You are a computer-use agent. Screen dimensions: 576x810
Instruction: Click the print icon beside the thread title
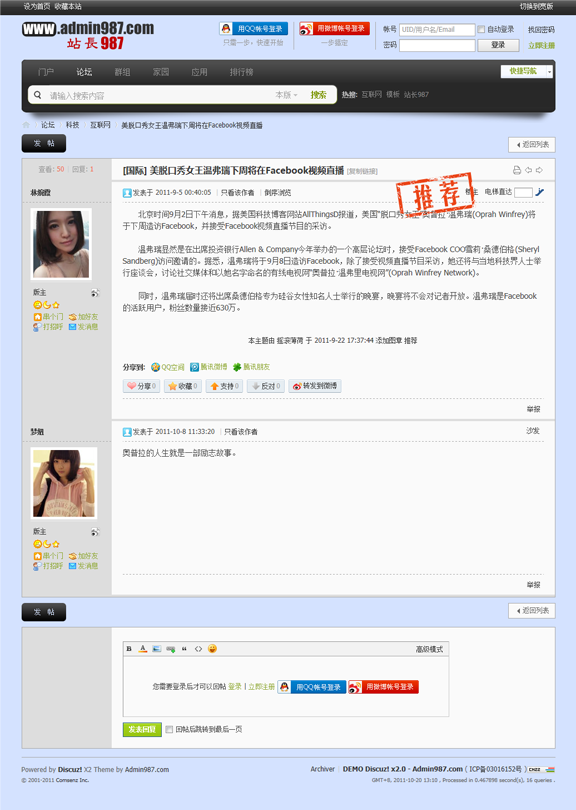[517, 170]
